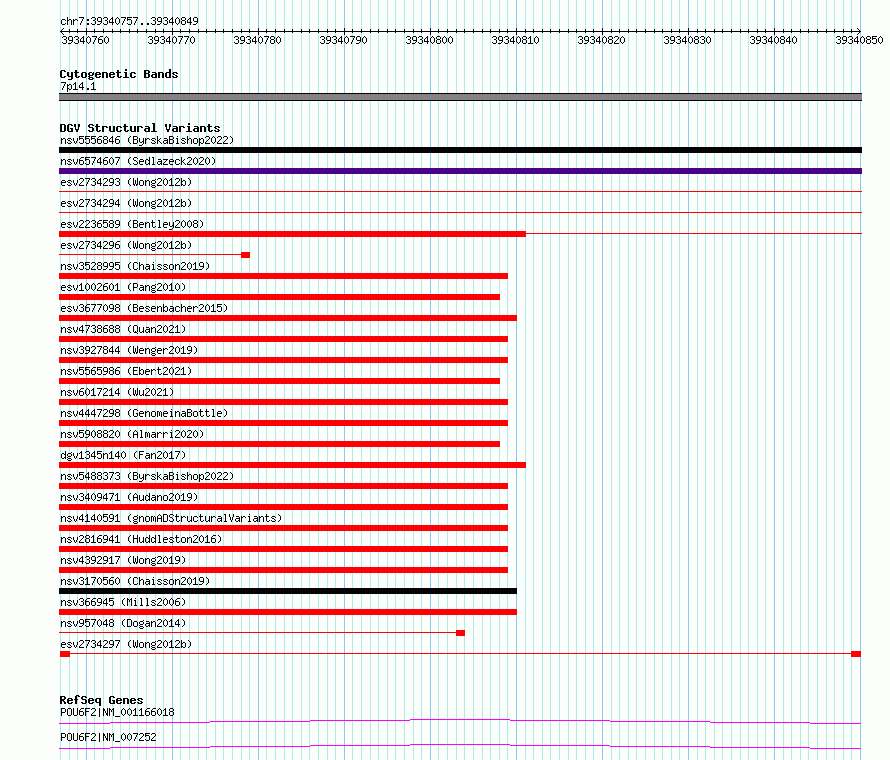Click the magenta POU6F2|NM_007252 gene line
890x760 pixels.
pos(460,746)
